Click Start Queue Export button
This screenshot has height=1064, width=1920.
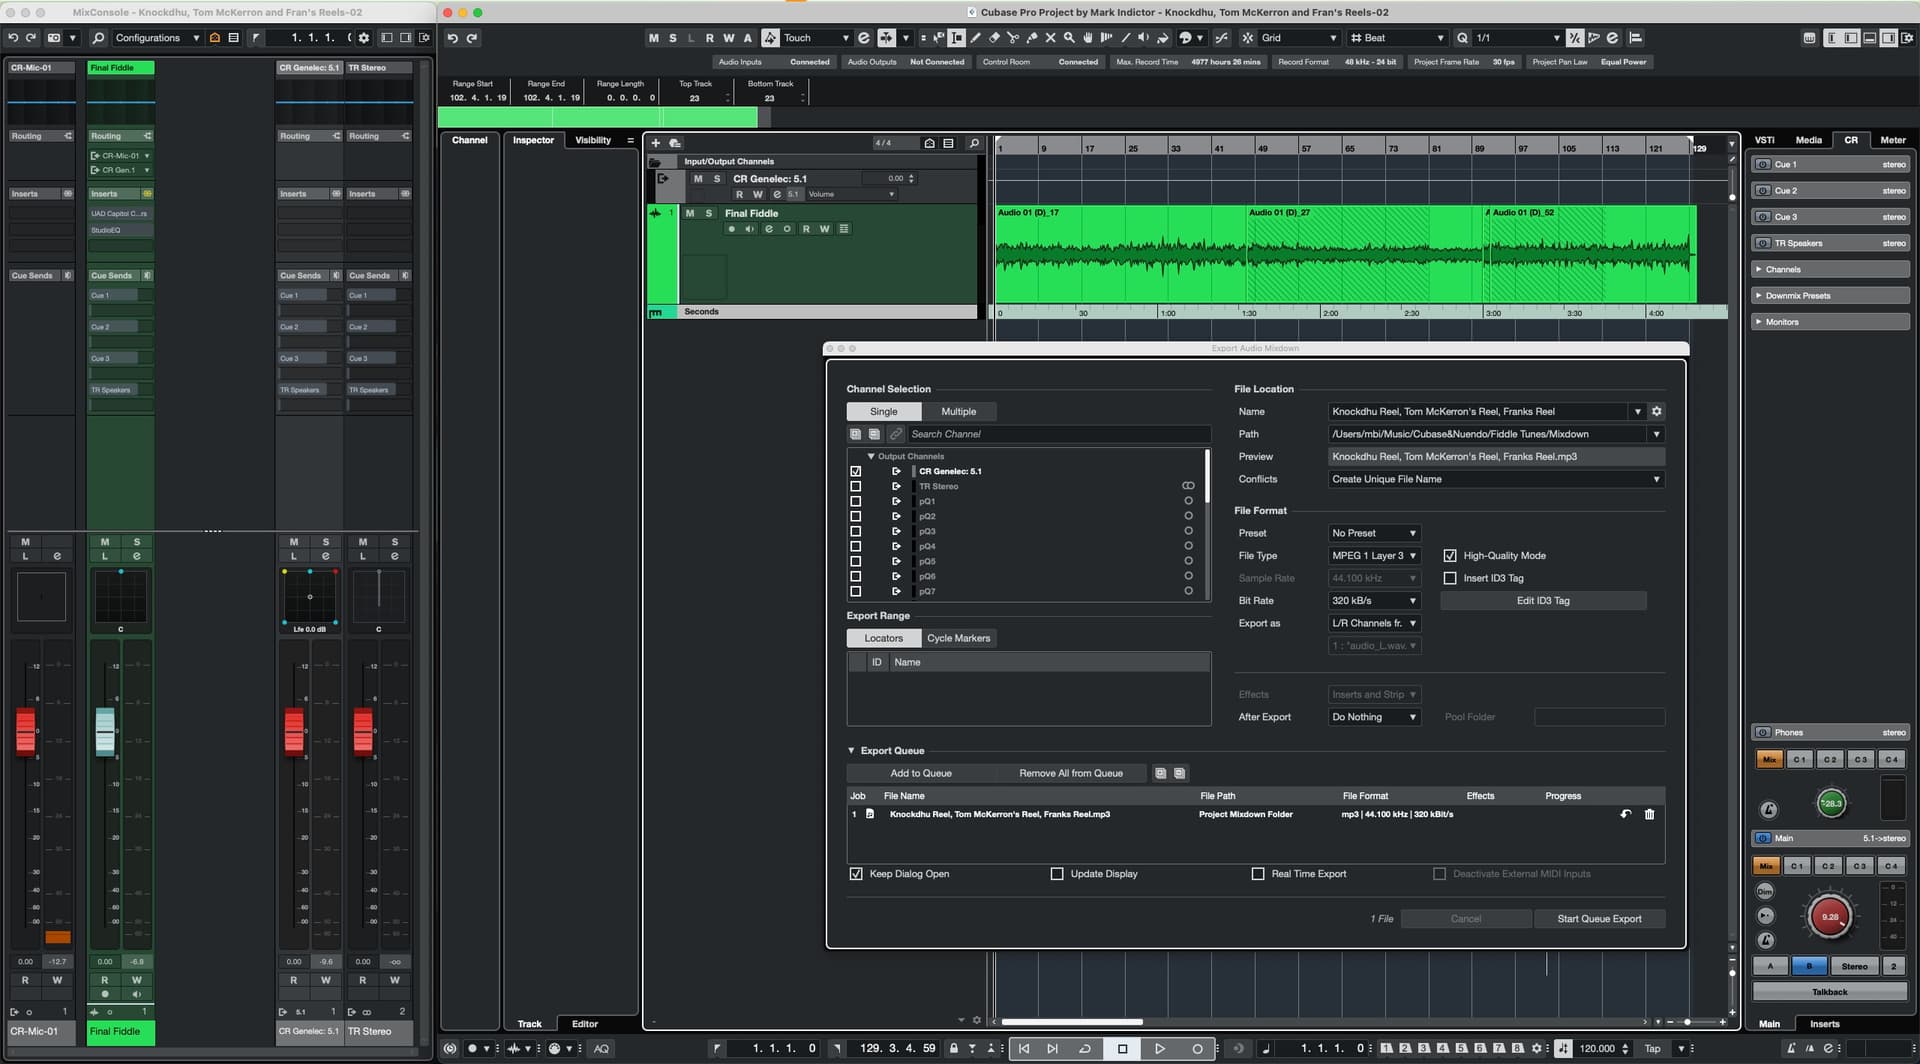pos(1599,919)
